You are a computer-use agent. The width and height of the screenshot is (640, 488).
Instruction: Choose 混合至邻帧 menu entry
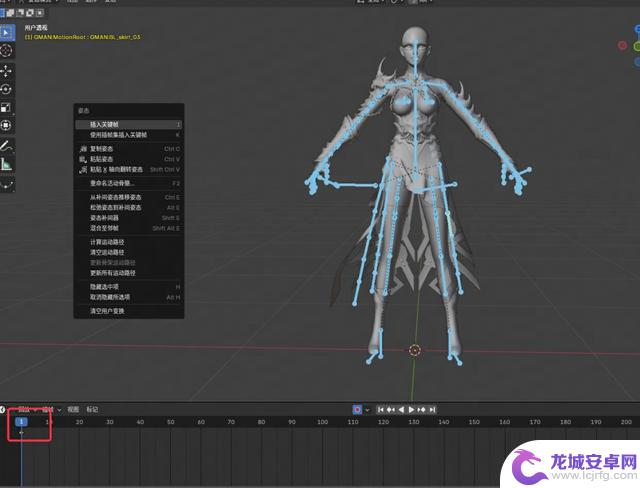(129, 228)
